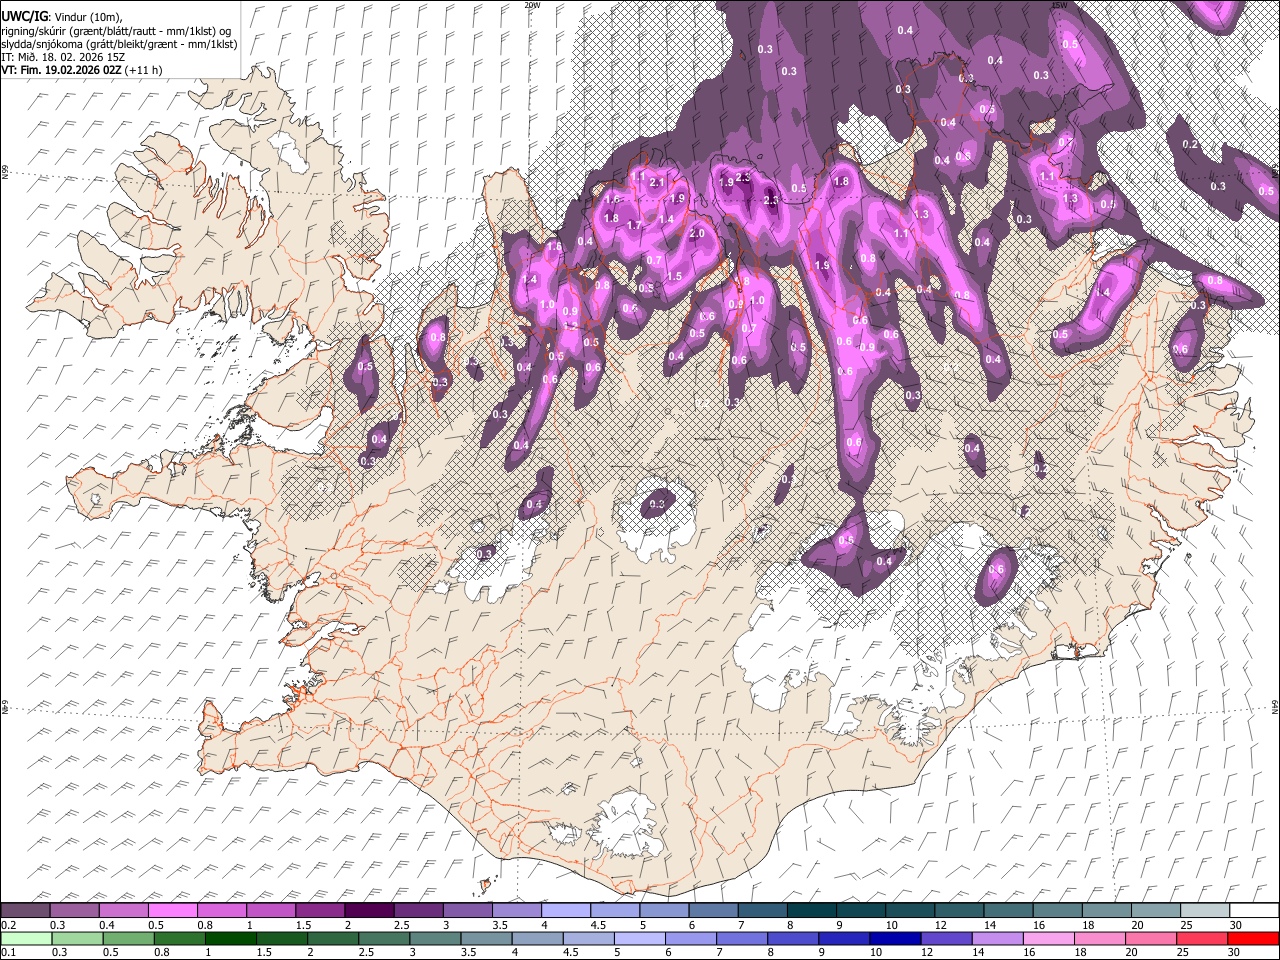Select the initial time 'IT: Mið. 18. 02. 2026 15Z'
The height and width of the screenshot is (960, 1280).
[x=63, y=57]
